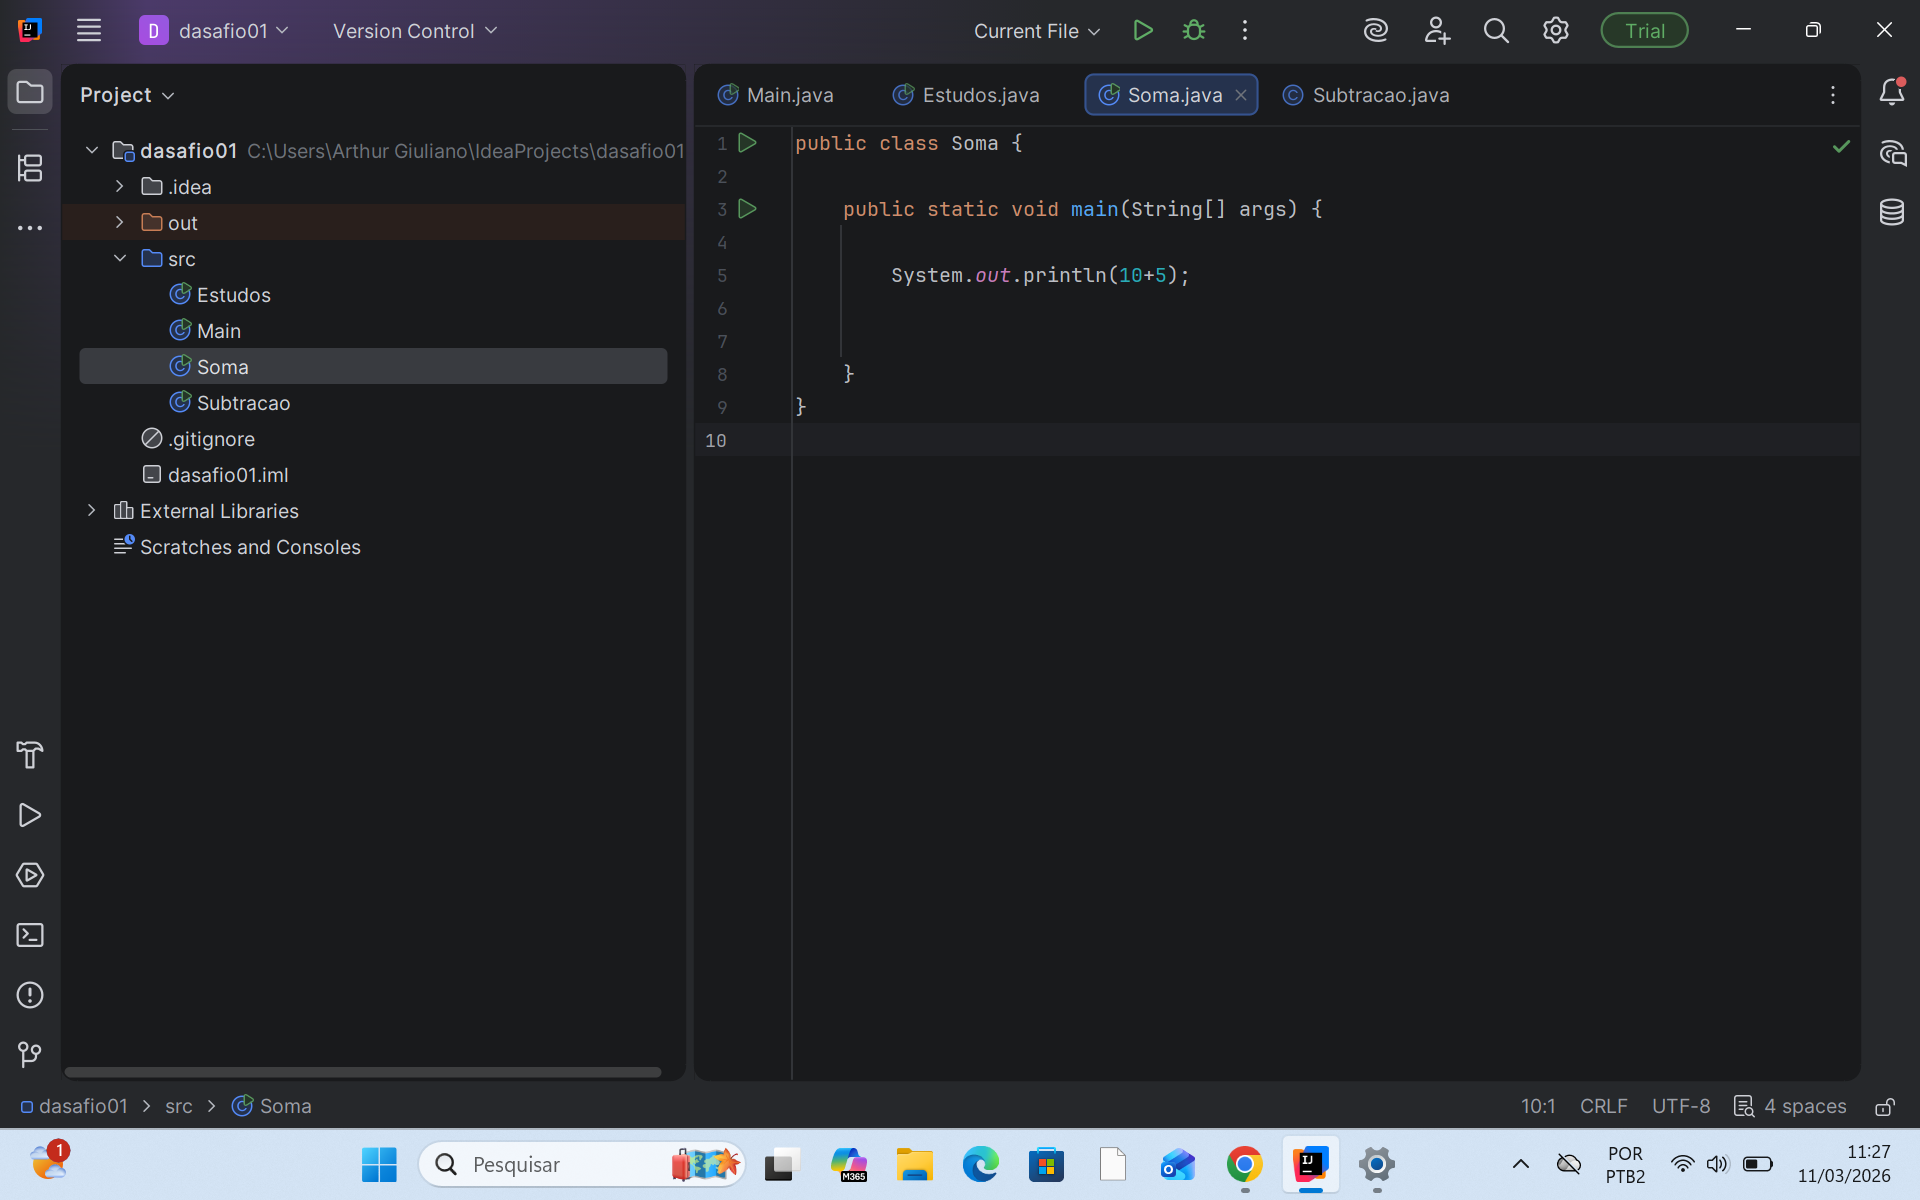Viewport: 1920px width, 1200px height.
Task: Run the current file with green play button
Action: coord(1143,31)
